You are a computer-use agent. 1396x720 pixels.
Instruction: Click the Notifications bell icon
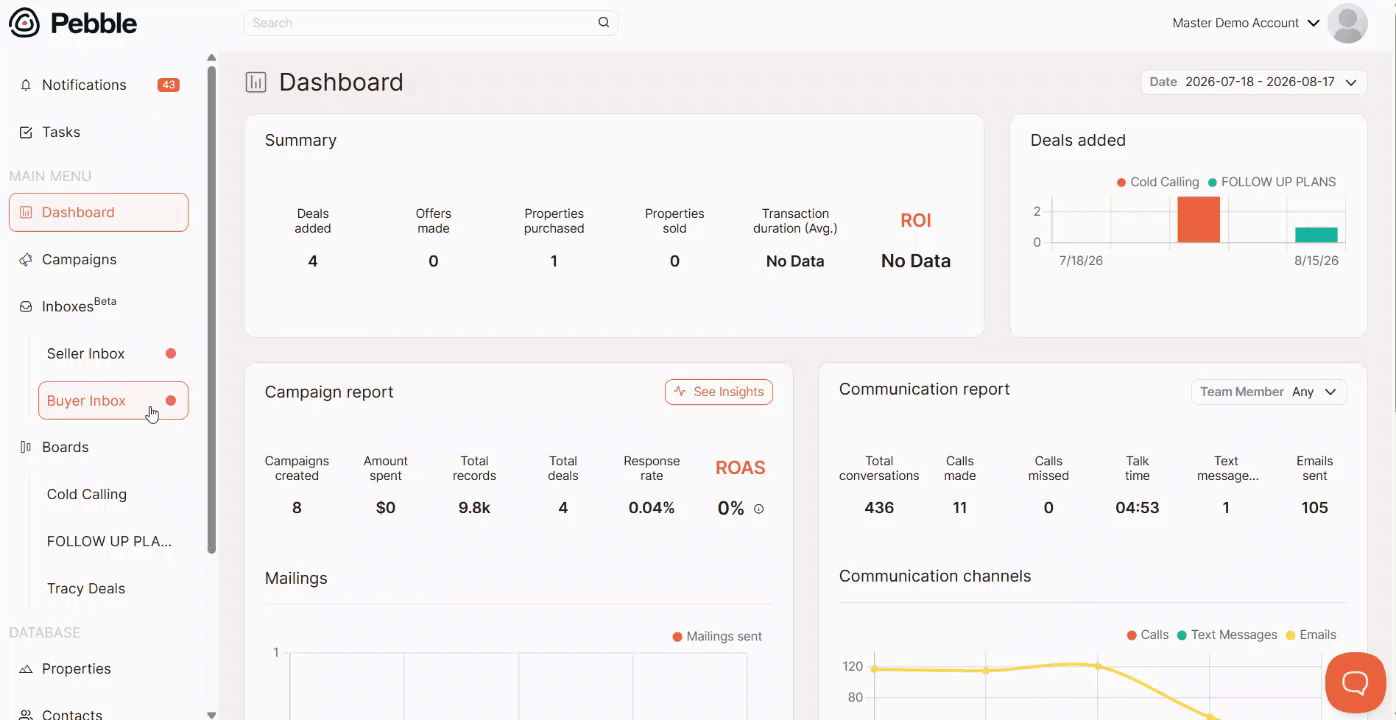click(26, 85)
